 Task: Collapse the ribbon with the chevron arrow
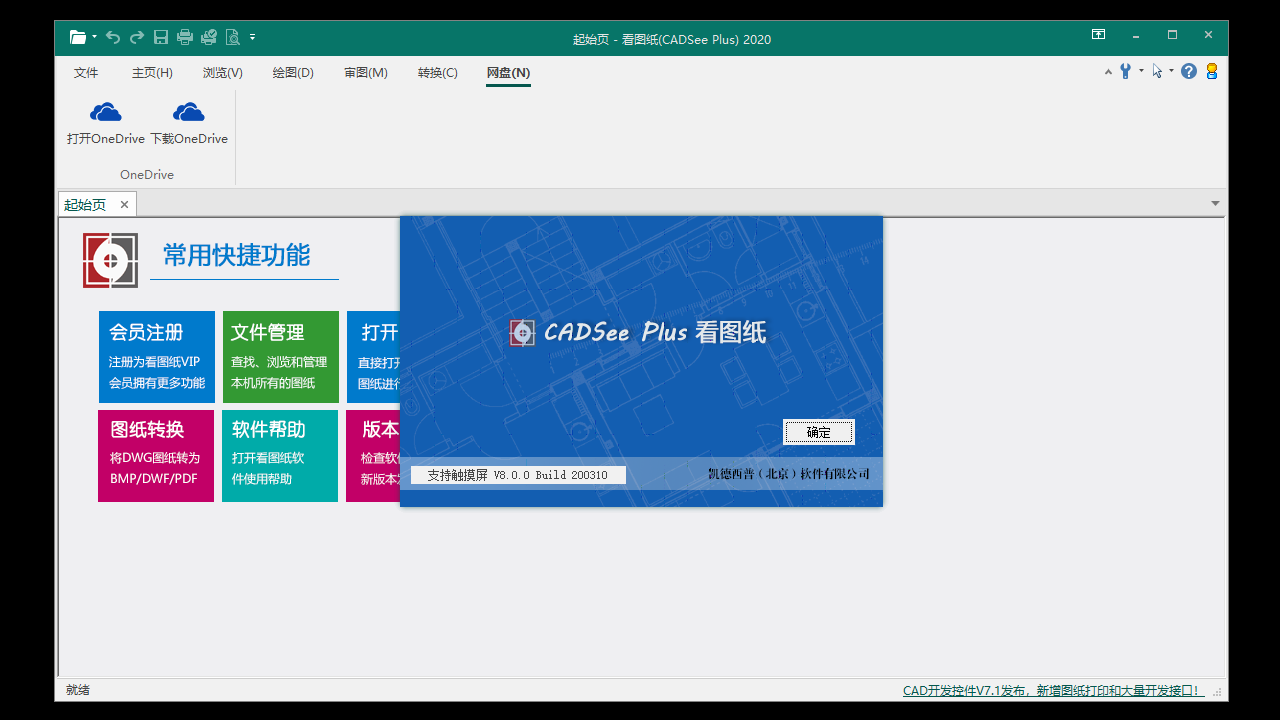[1108, 72]
